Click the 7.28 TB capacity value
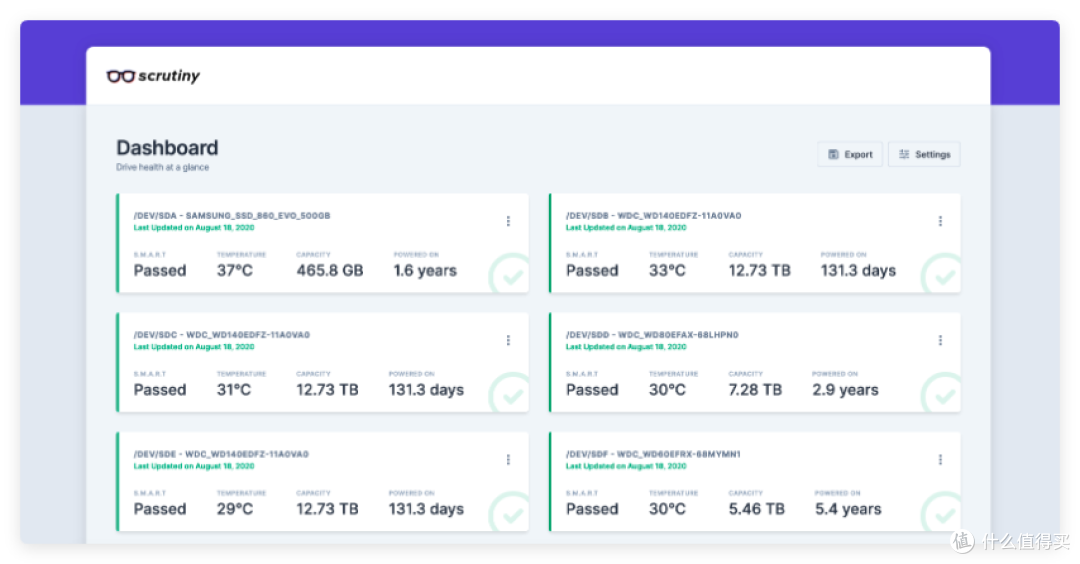1080x564 pixels. click(756, 390)
